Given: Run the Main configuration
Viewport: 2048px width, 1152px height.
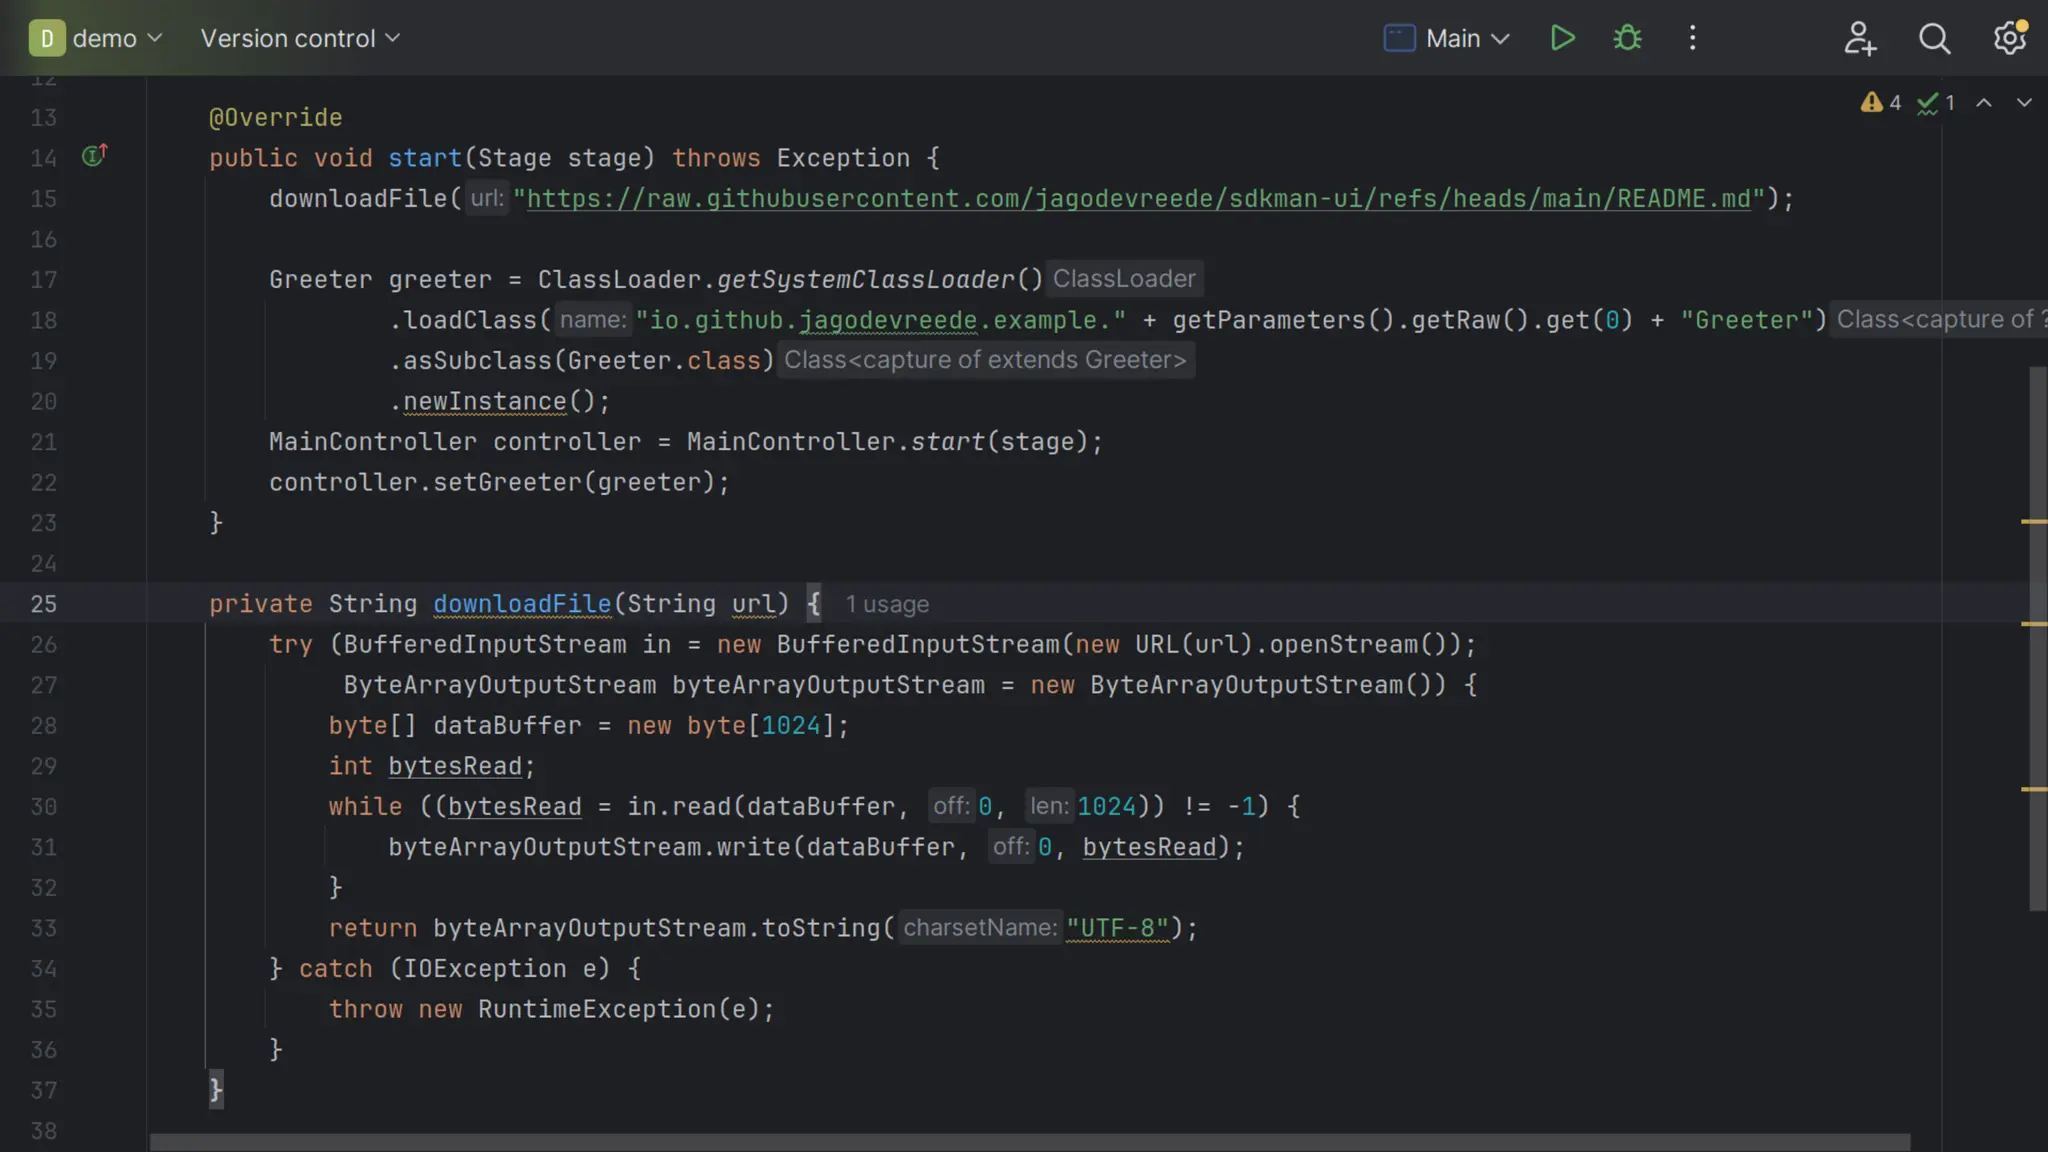Looking at the screenshot, I should (1562, 38).
